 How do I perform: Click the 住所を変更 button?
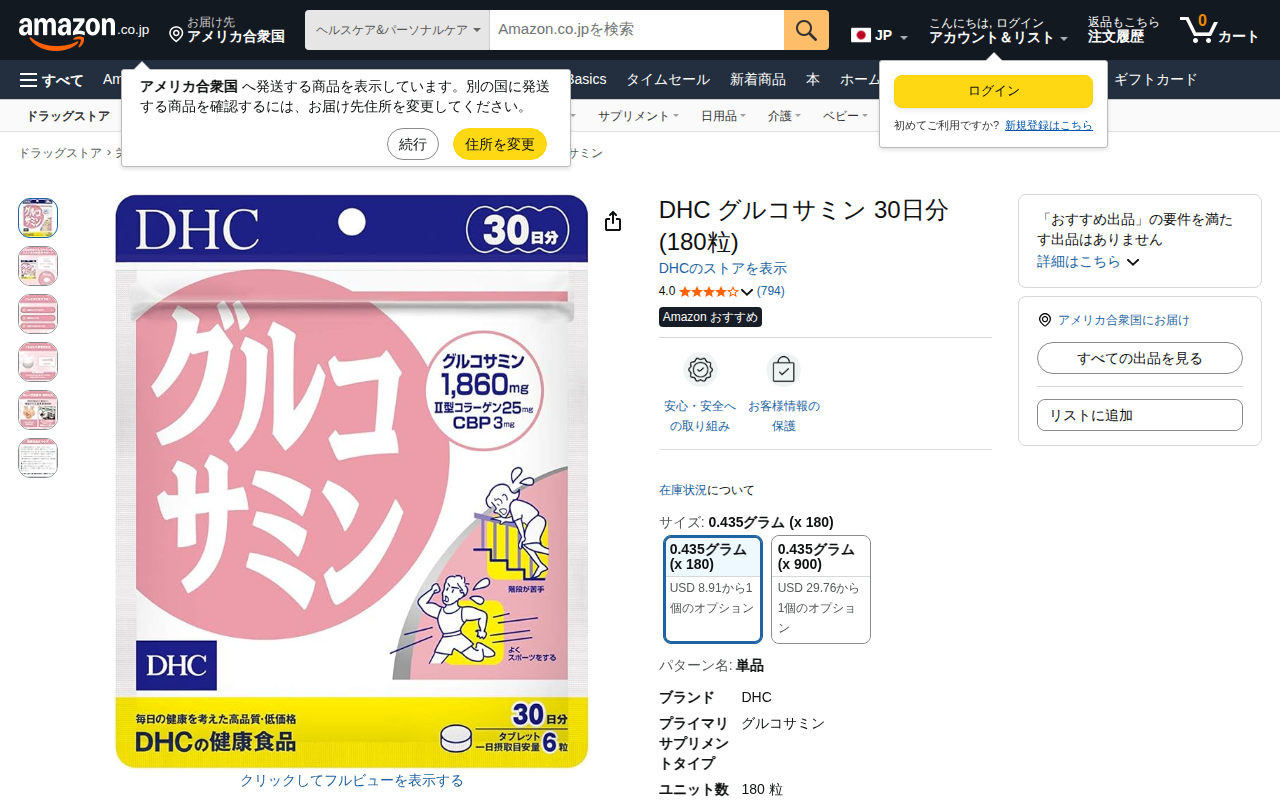click(x=500, y=144)
